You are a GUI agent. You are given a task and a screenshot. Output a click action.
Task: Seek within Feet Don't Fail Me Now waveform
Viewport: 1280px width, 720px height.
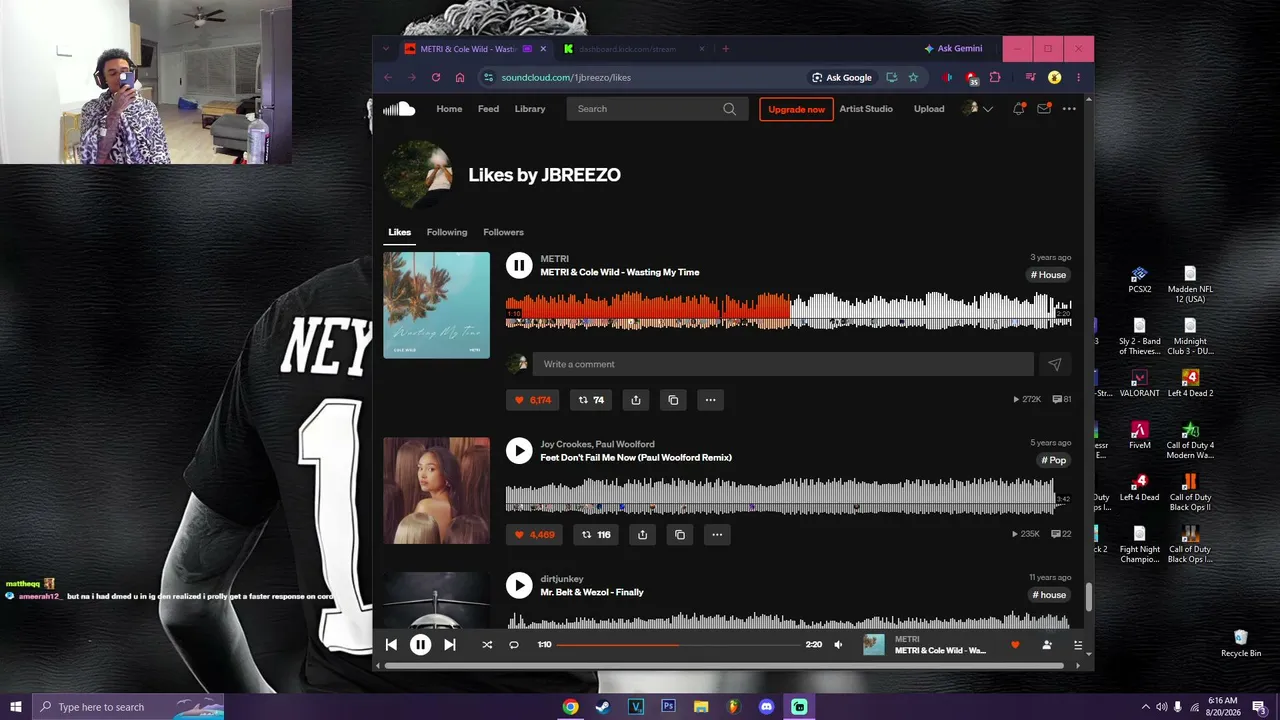pos(788,496)
